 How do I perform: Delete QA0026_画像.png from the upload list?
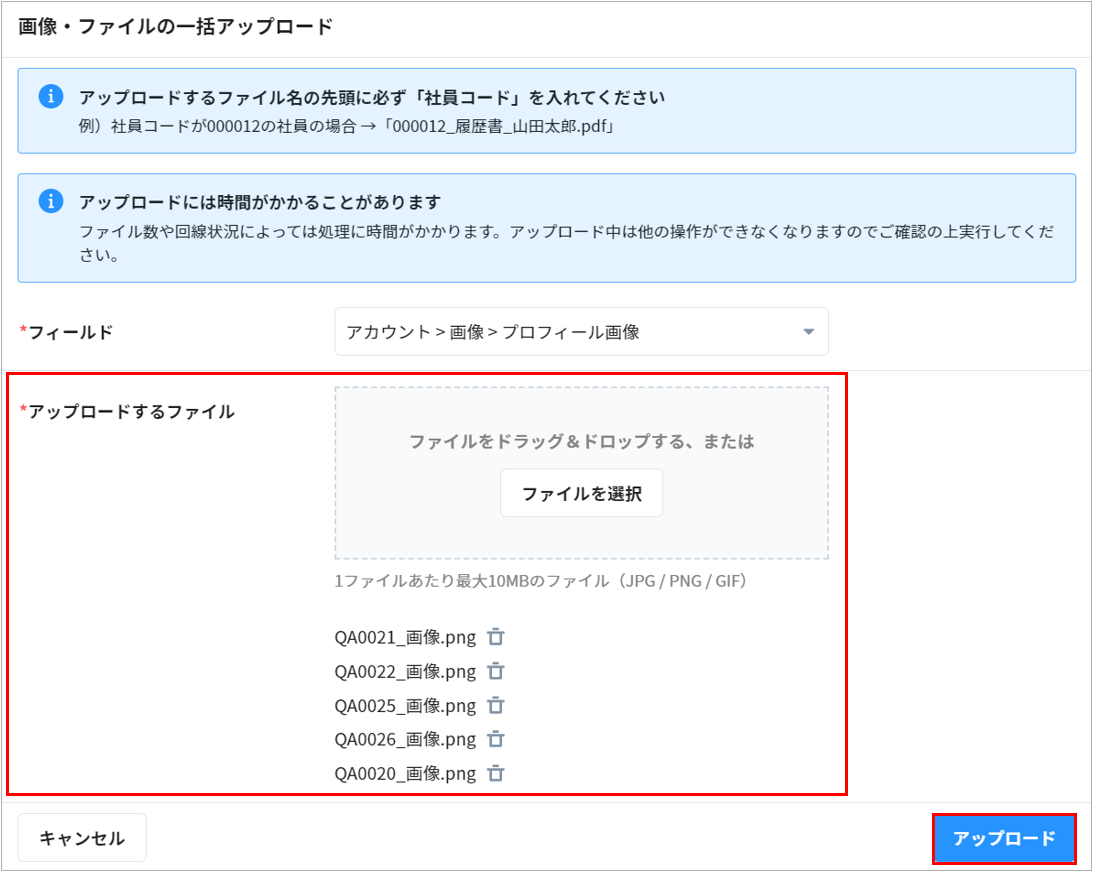495,739
